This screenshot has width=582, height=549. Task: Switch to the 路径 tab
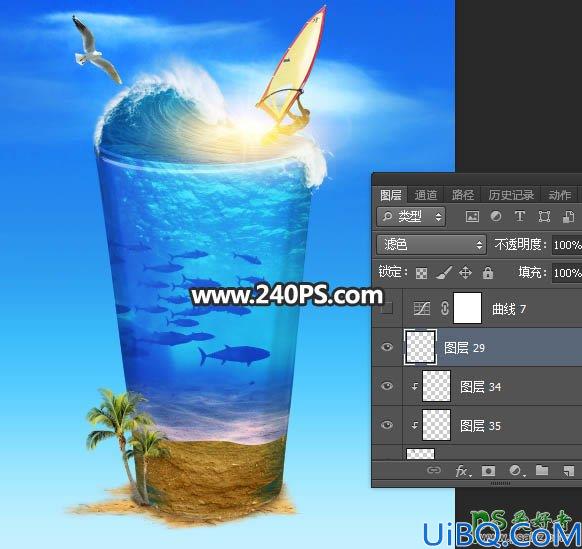coord(462,195)
